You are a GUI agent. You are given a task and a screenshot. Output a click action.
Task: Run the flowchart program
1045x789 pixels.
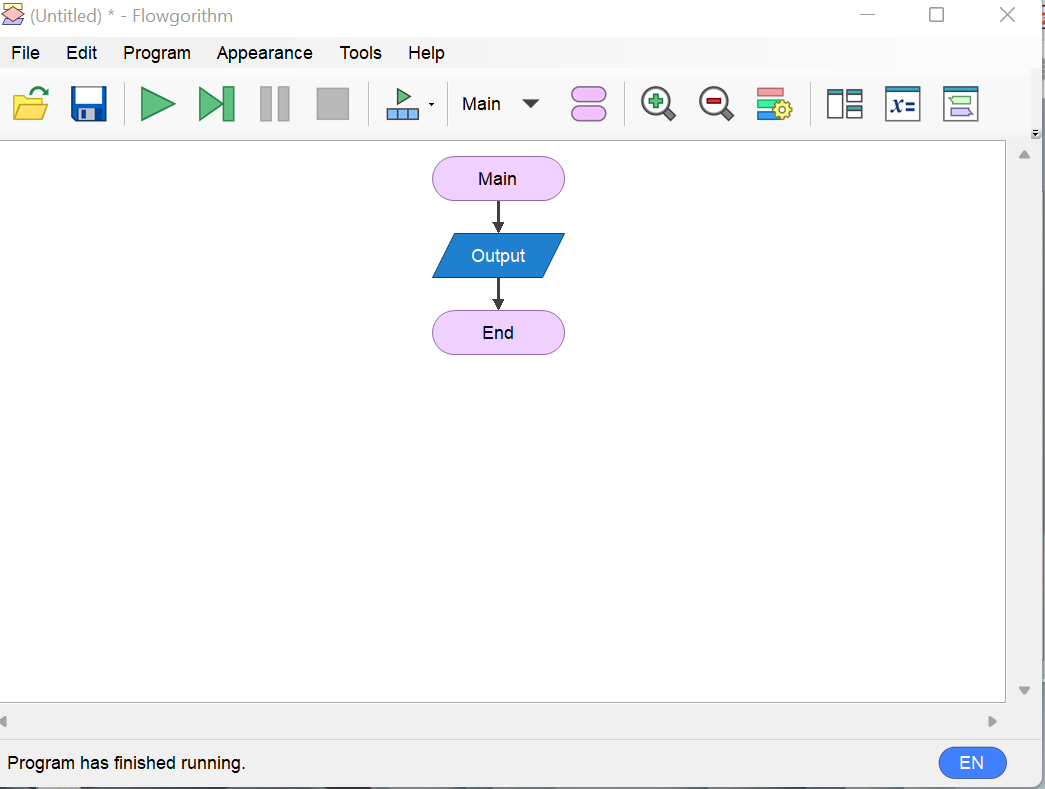[158, 103]
